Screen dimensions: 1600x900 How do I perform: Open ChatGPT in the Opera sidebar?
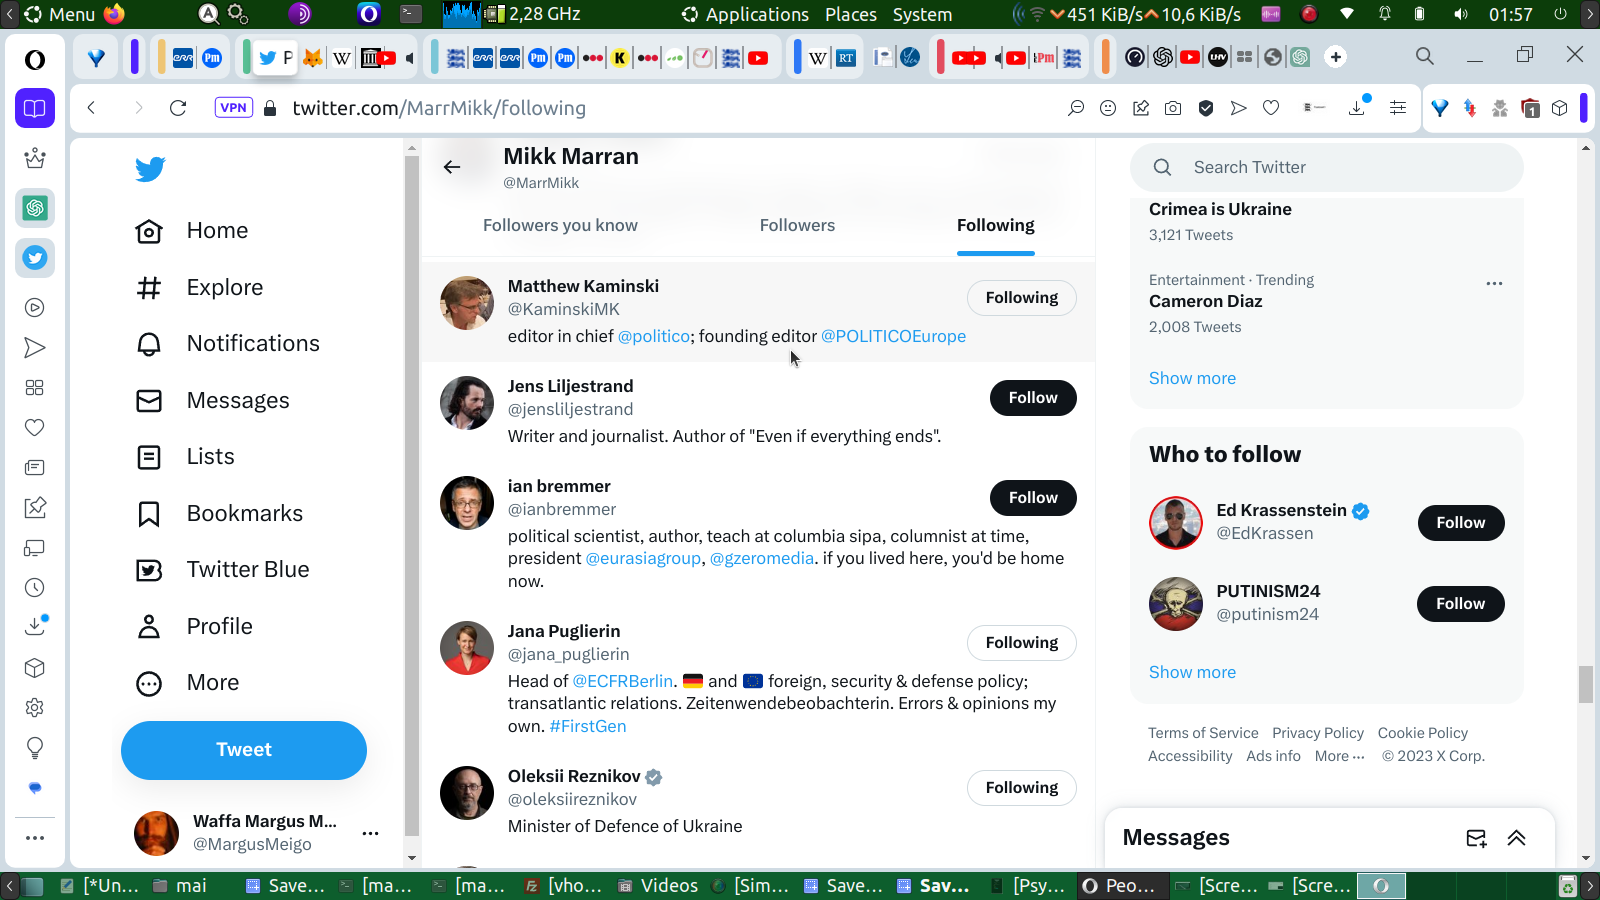35,208
